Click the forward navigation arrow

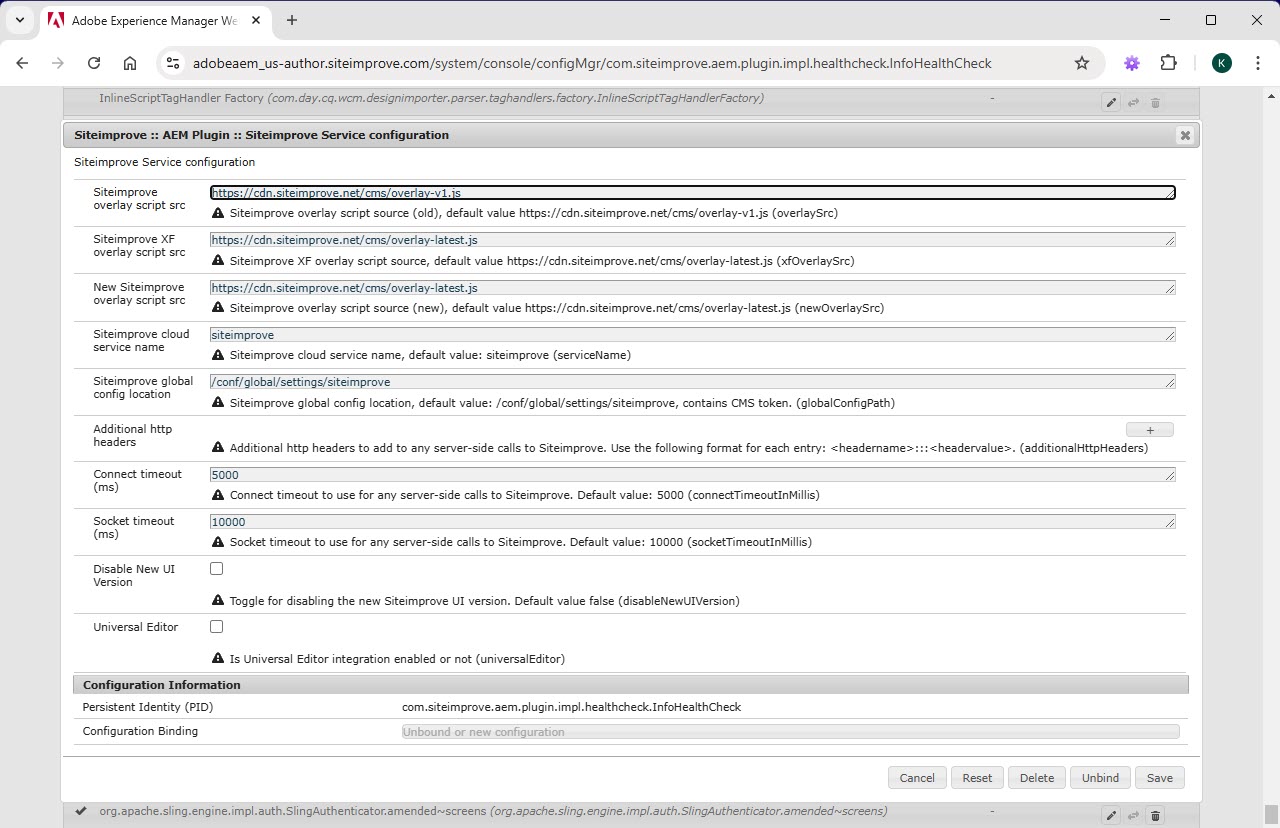[58, 63]
